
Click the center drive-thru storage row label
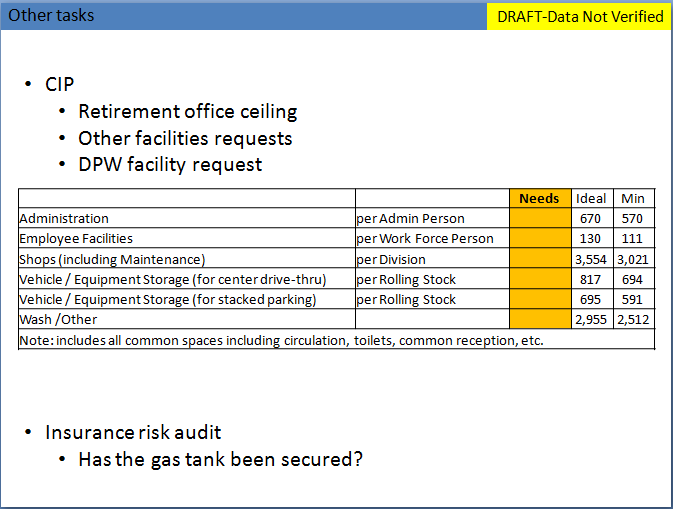point(173,279)
